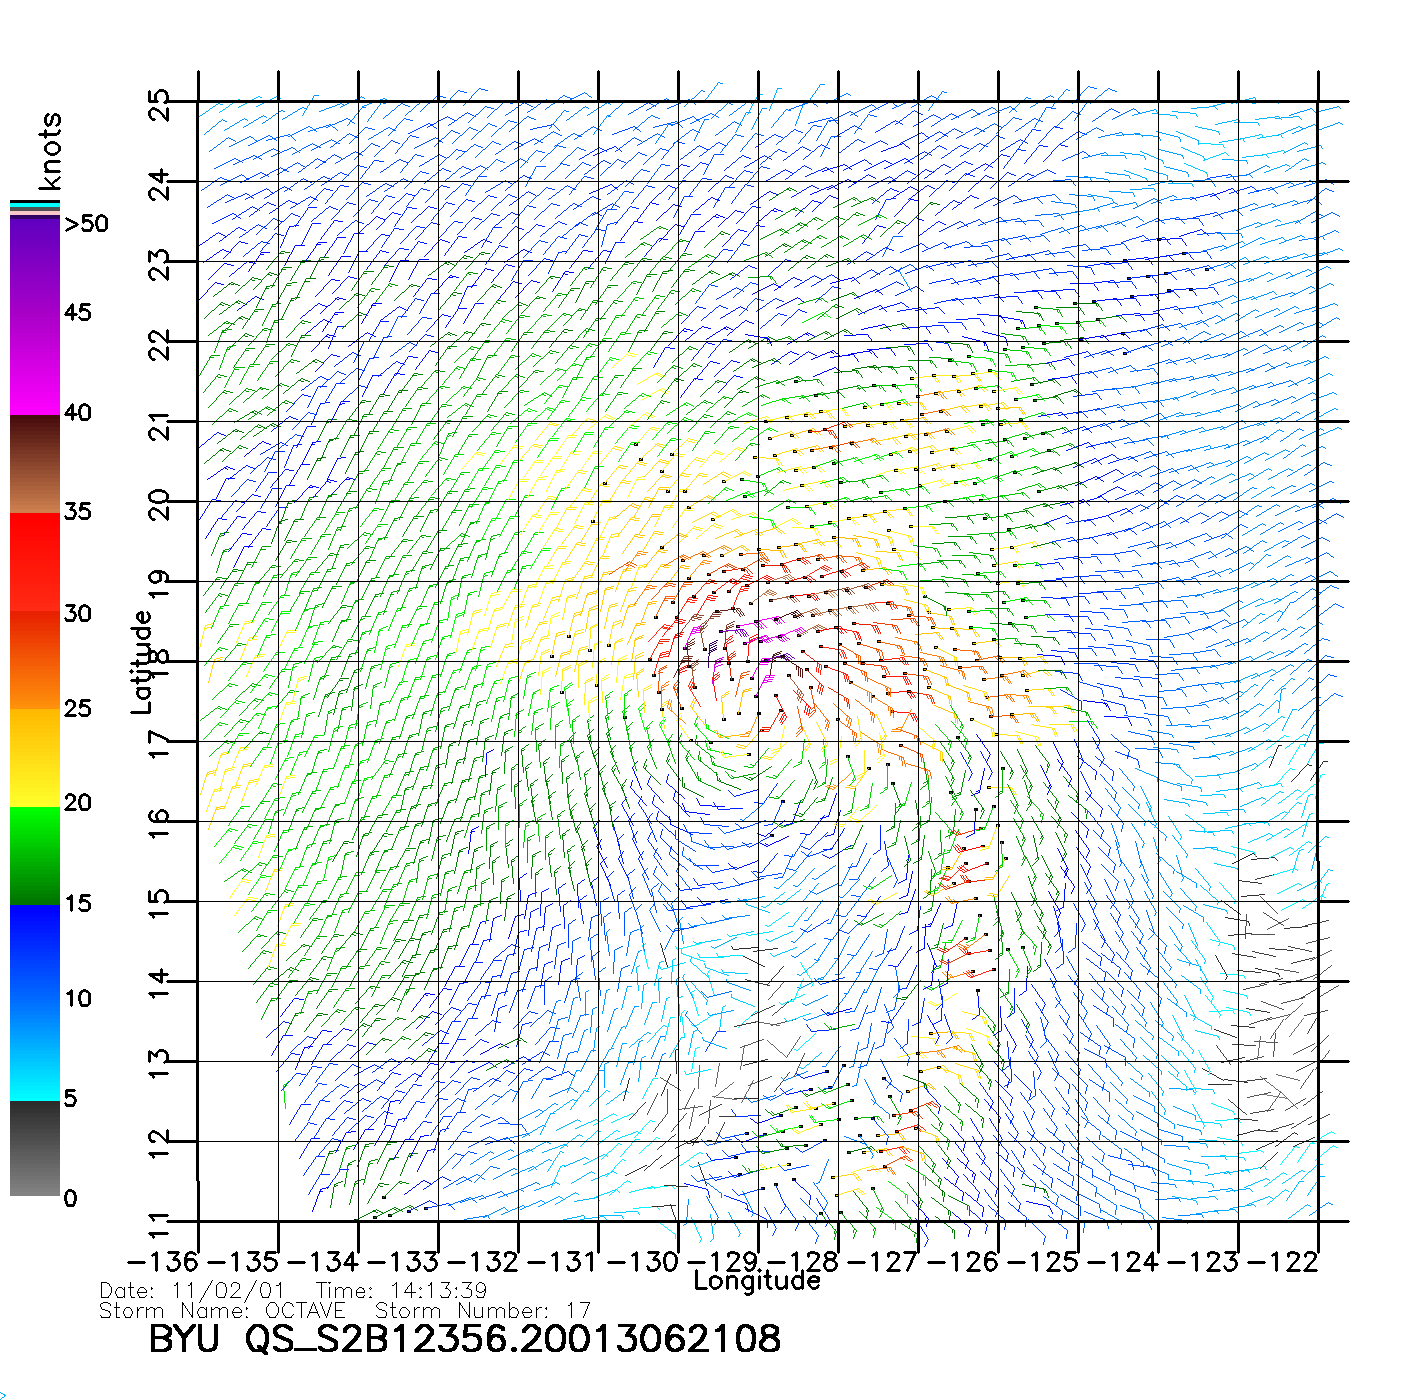1420x1400 pixels.
Task: Click the "Date: 11/02/01" text
Action: 192,1291
